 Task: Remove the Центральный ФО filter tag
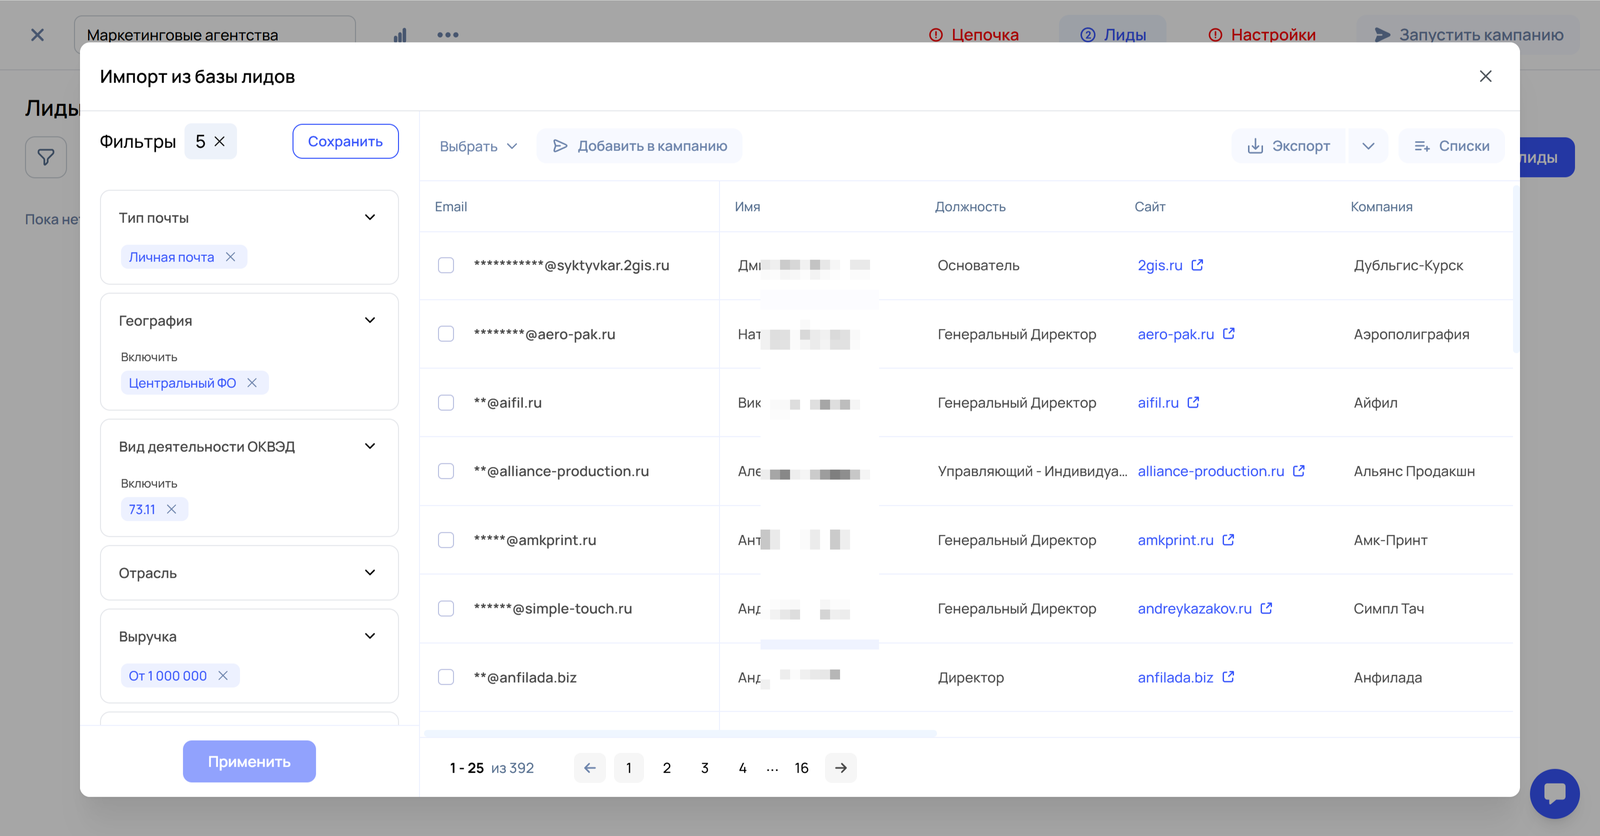click(x=252, y=383)
